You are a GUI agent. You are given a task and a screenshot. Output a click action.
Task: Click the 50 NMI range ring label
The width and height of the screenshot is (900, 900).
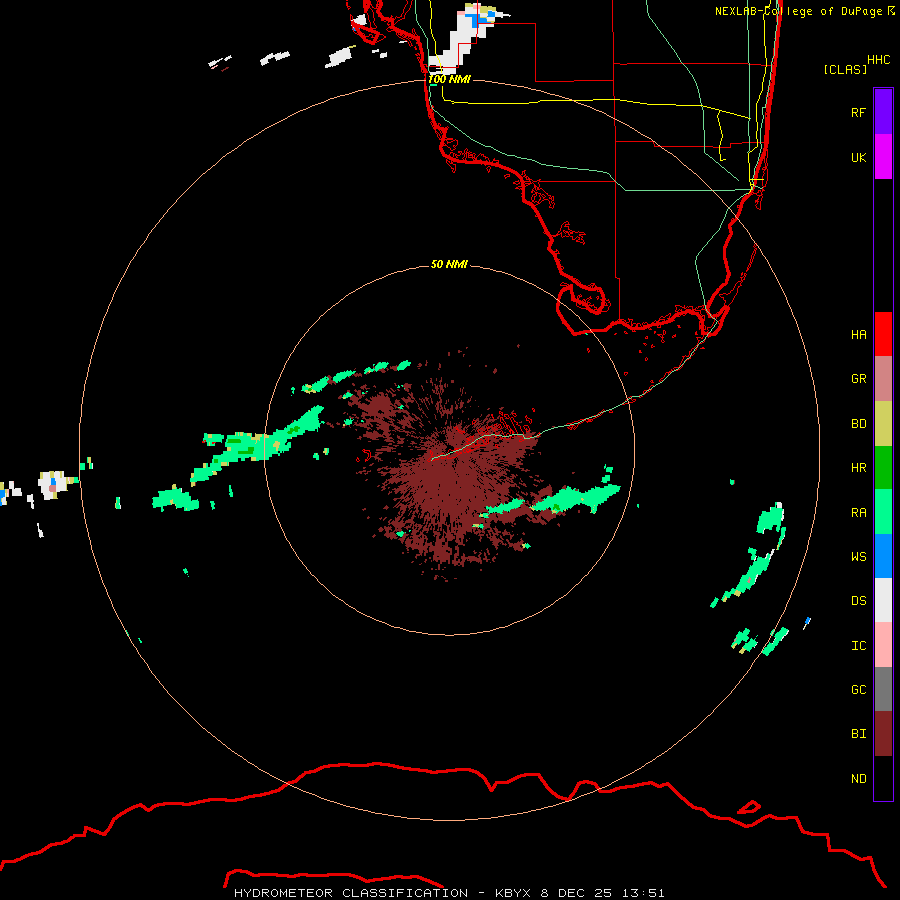tap(449, 264)
